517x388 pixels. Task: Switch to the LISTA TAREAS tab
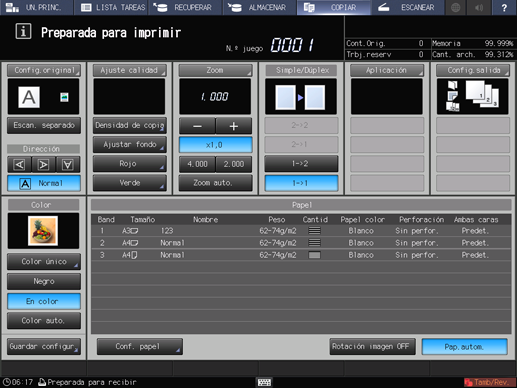tap(112, 7)
